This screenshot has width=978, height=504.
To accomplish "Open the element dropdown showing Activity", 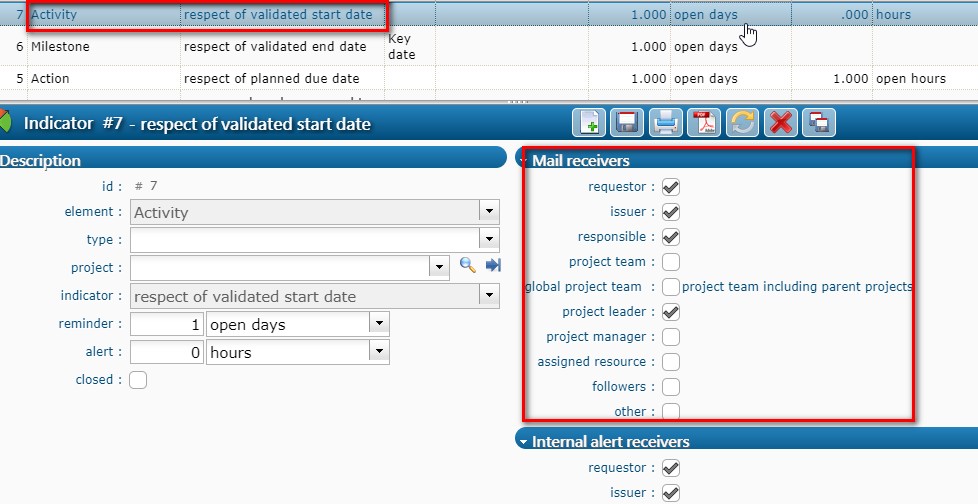I will pos(489,211).
